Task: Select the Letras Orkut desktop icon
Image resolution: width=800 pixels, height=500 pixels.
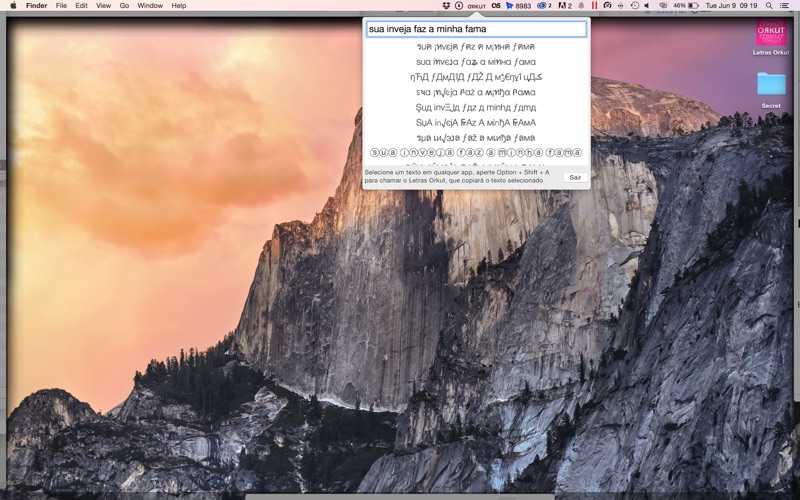Action: (771, 37)
